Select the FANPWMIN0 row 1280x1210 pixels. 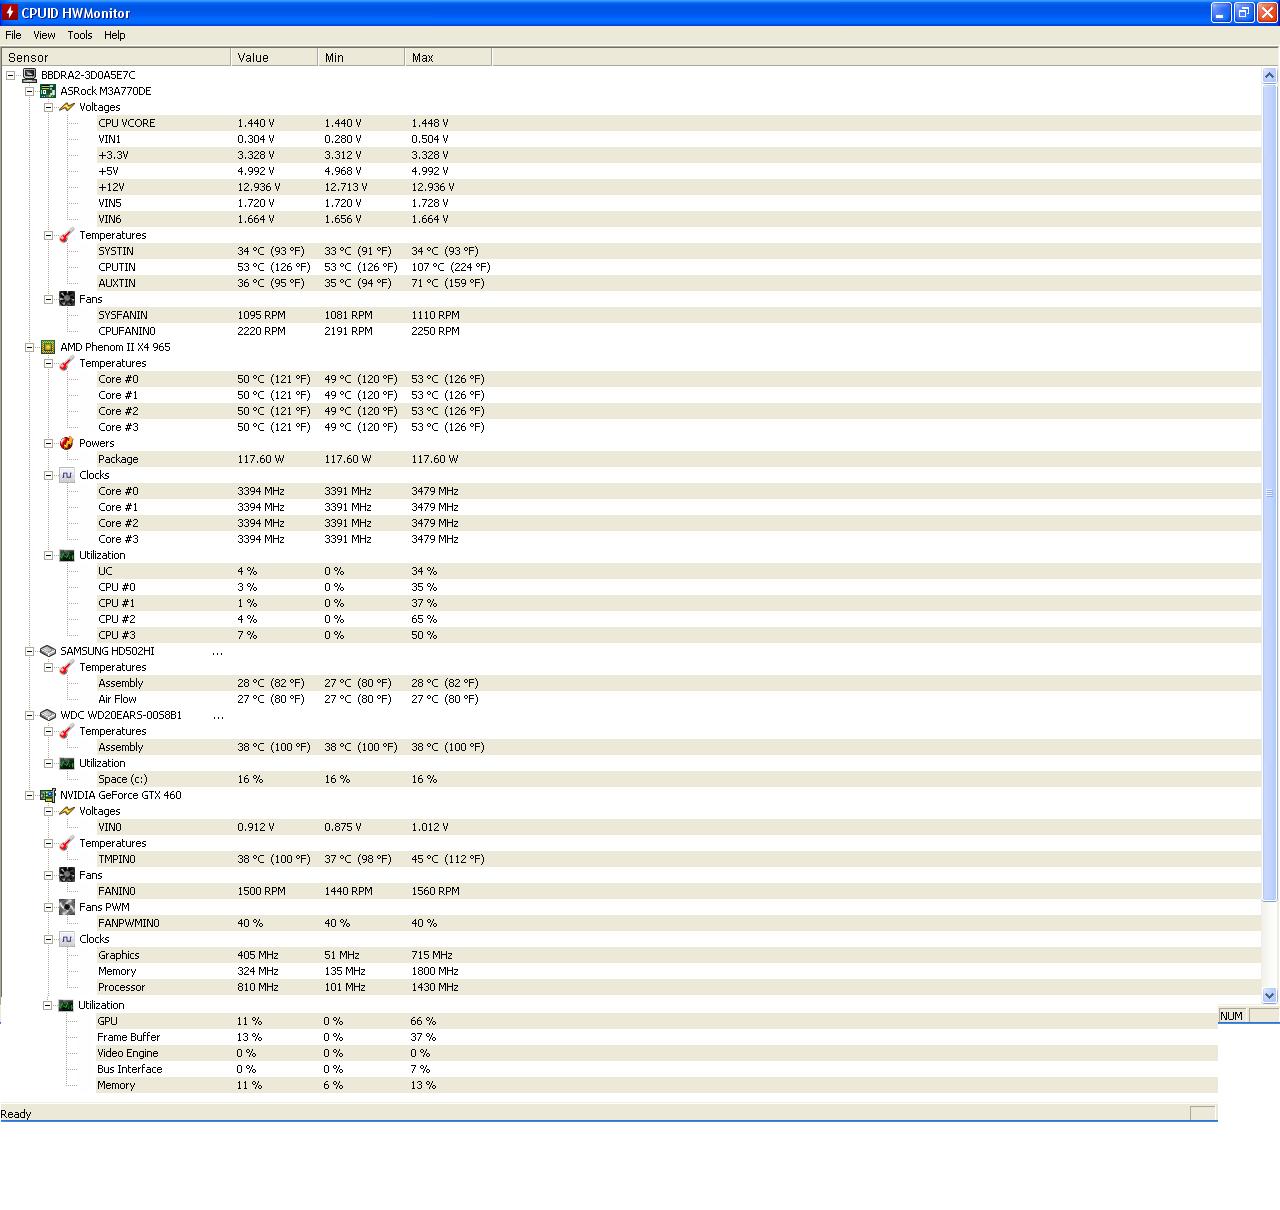point(679,923)
